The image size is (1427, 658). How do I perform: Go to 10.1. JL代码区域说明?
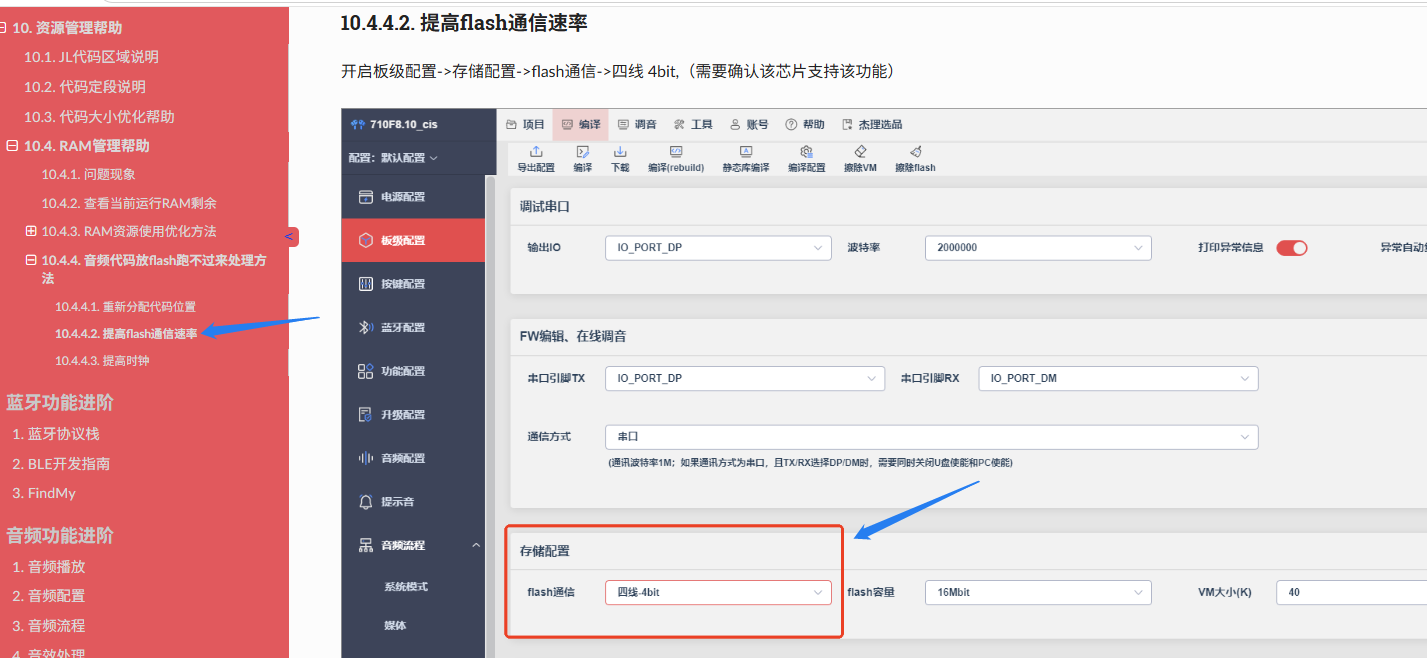coord(91,57)
